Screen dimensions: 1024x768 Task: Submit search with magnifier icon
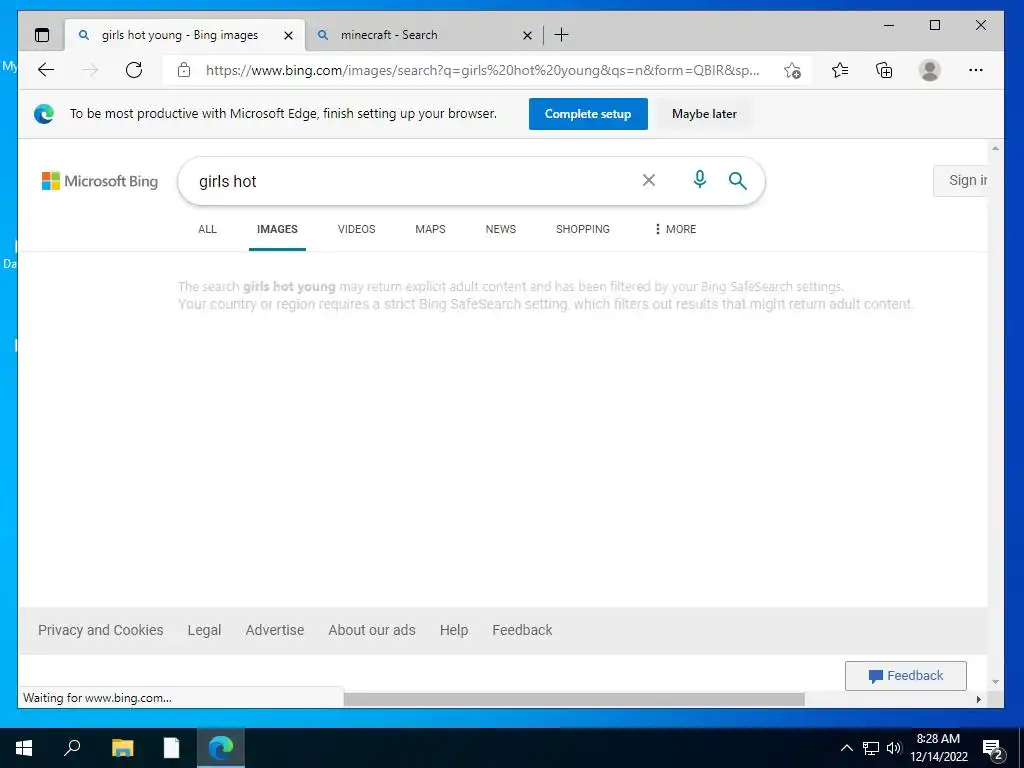click(x=737, y=180)
